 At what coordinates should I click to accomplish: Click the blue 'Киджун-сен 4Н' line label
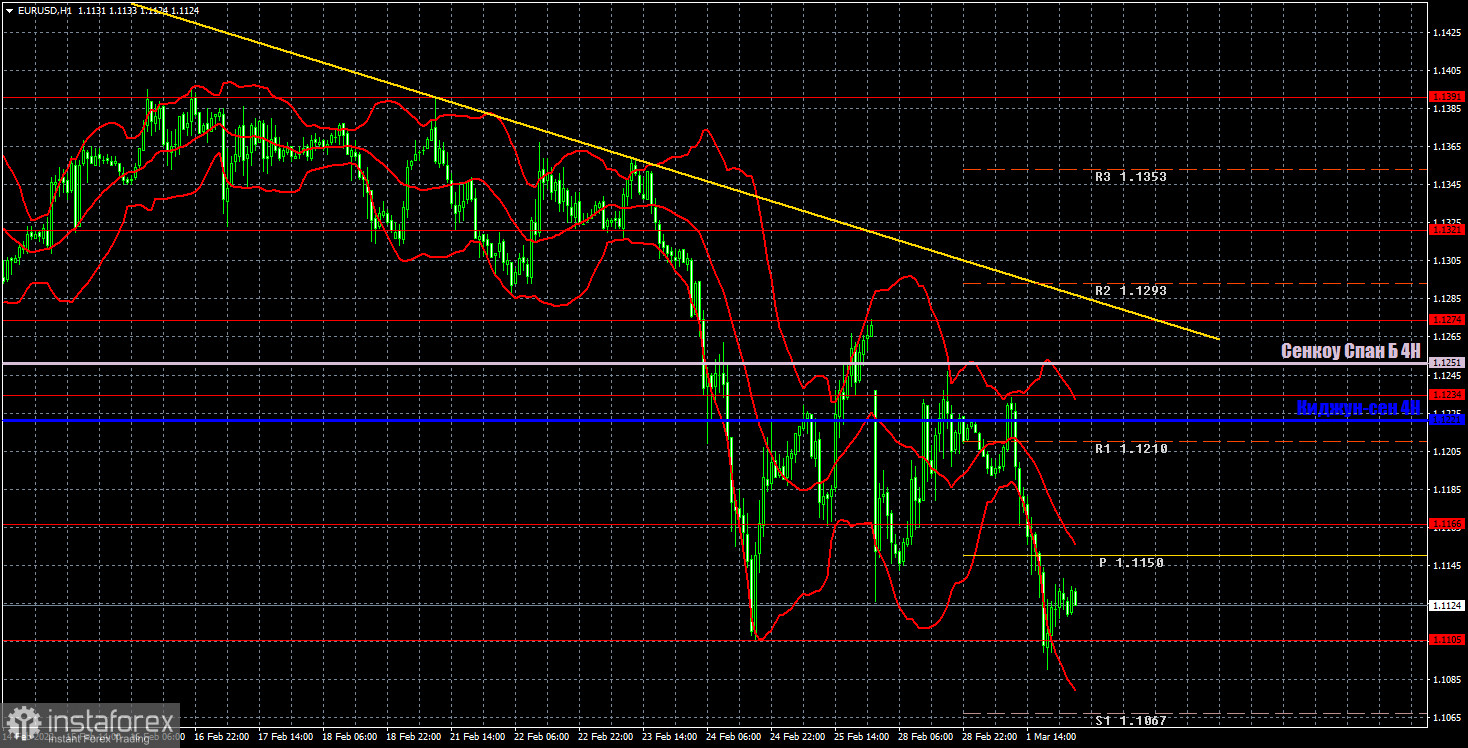[x=1358, y=408]
